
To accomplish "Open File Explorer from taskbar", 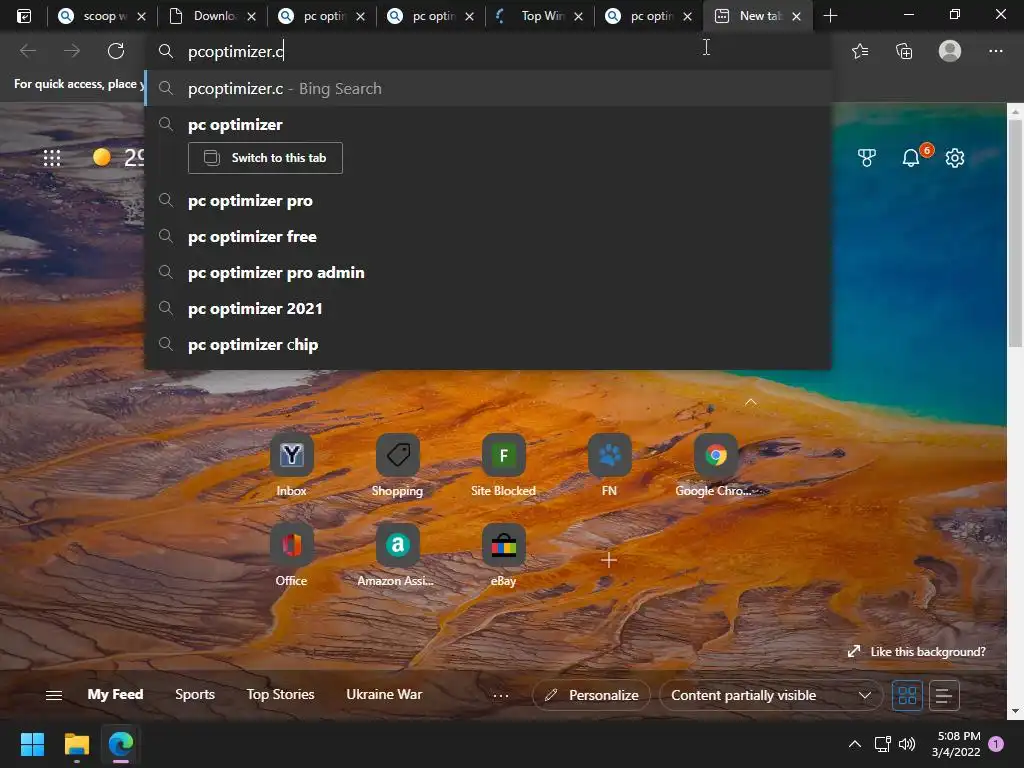I will coord(76,744).
